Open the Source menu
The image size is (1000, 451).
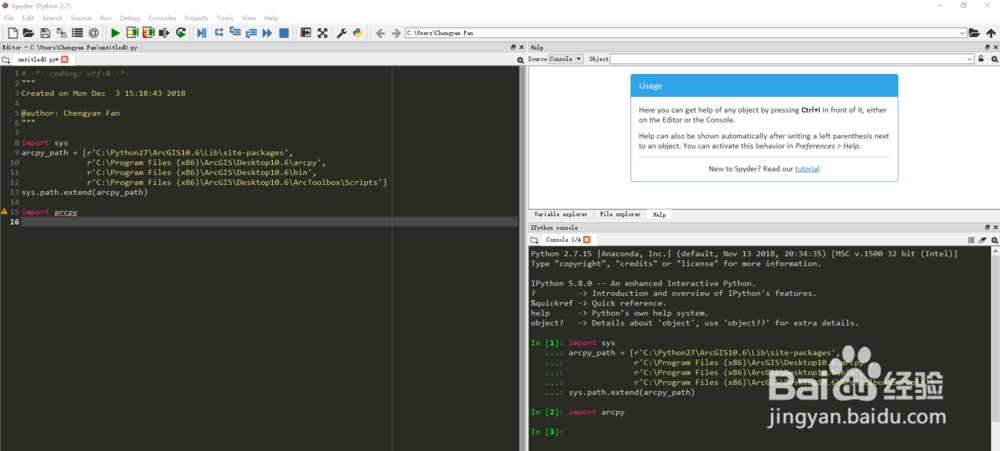(x=81, y=18)
